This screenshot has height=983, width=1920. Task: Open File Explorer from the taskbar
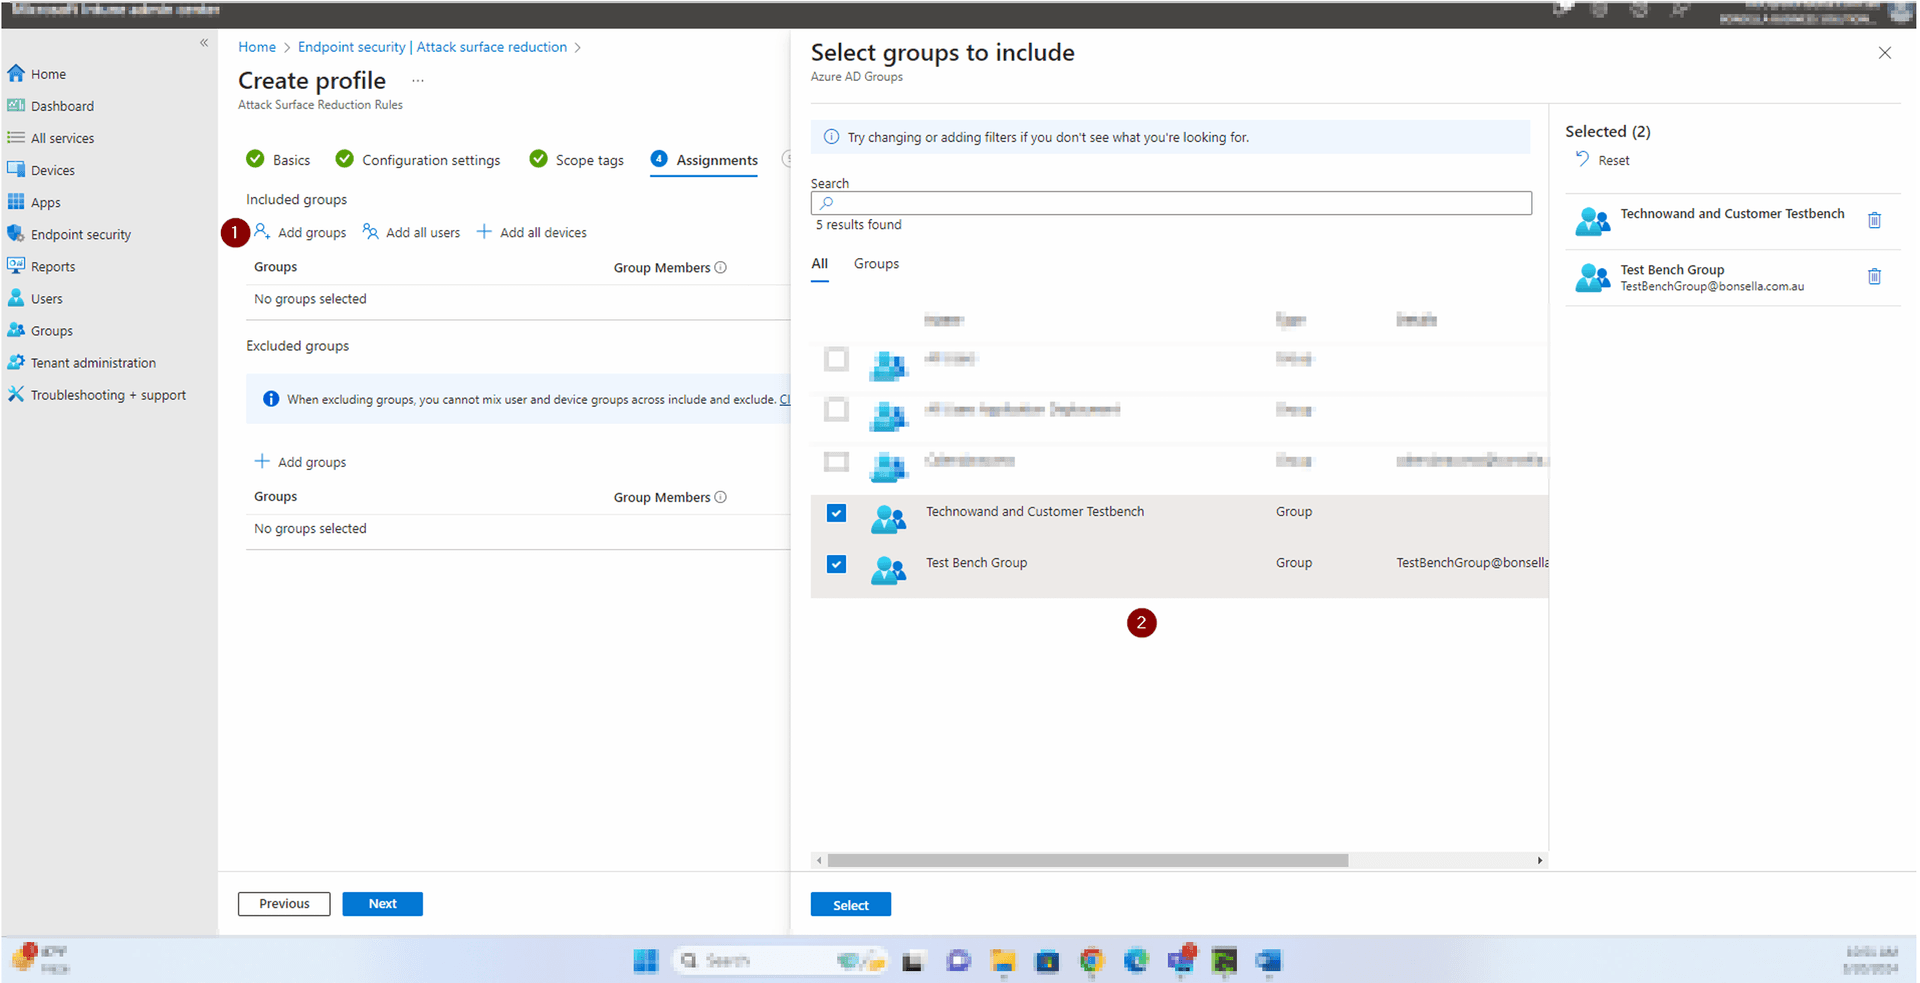pos(1002,961)
